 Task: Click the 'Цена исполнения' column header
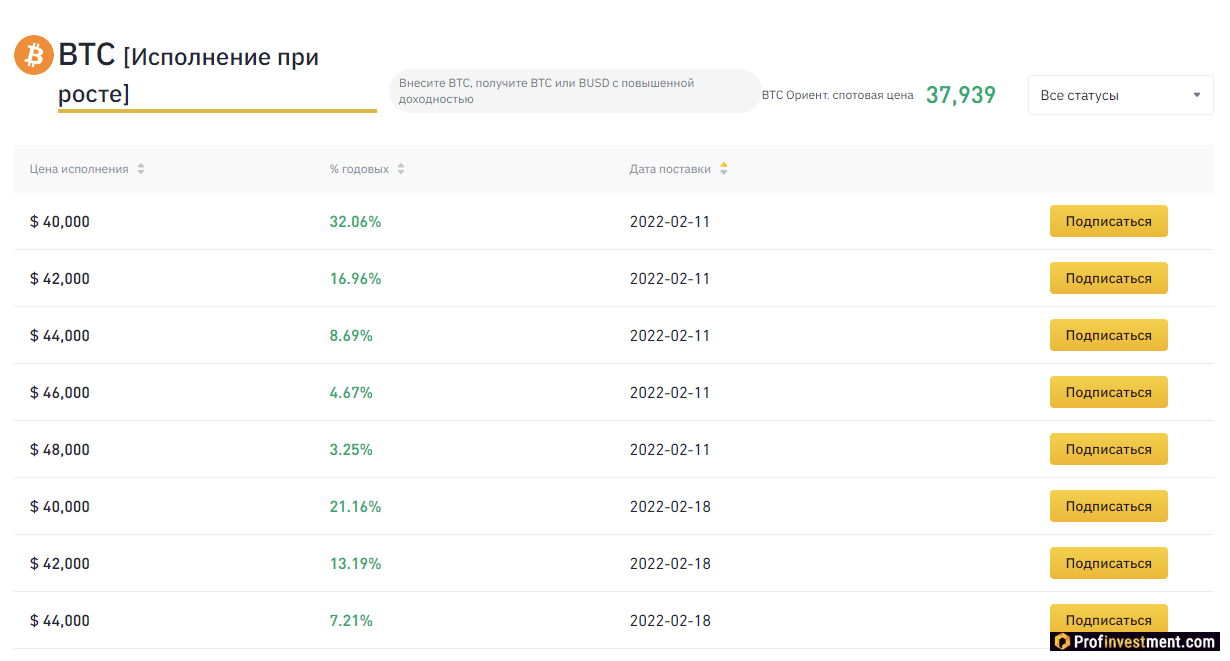[79, 169]
